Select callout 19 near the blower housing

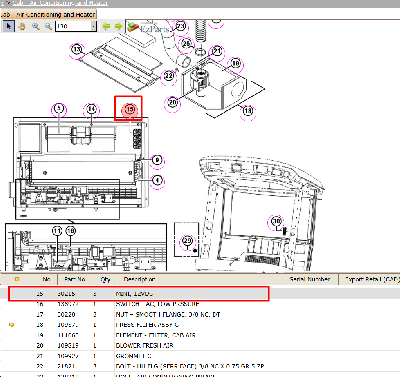236,63
